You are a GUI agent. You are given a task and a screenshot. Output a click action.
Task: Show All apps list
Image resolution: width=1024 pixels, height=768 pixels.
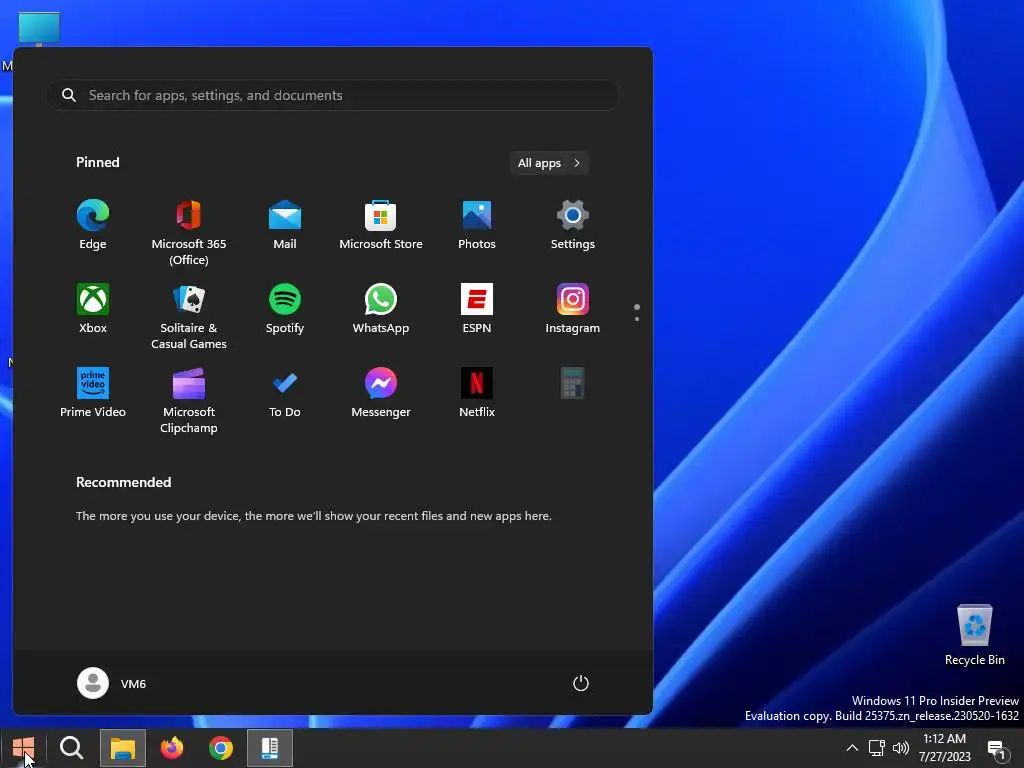pos(549,163)
